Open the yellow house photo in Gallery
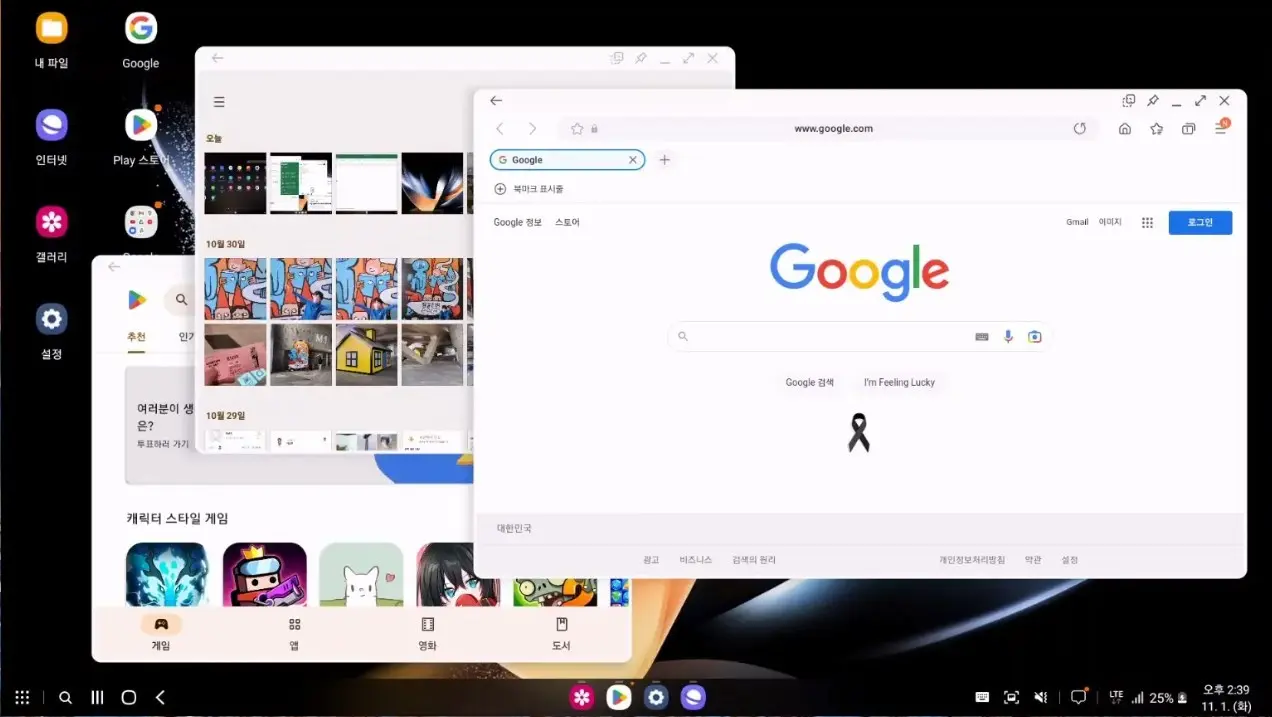Viewport: 1272px width, 717px height. click(366, 354)
